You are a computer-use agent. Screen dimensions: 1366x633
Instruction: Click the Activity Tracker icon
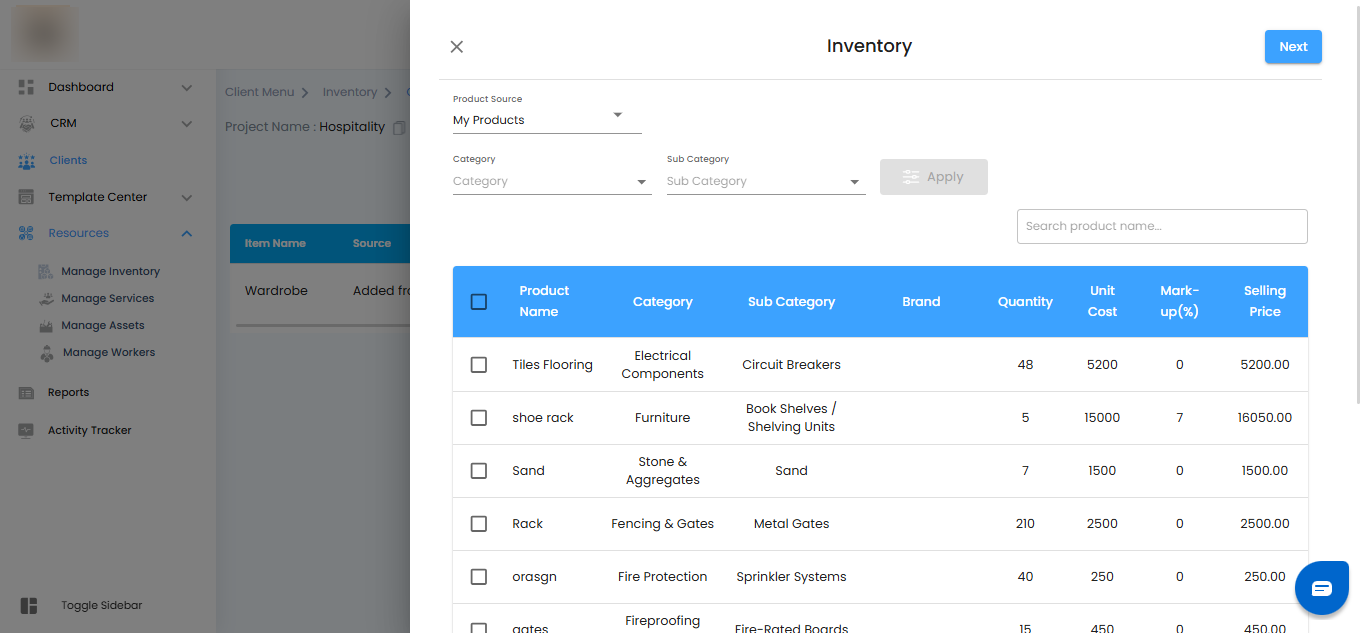click(x=27, y=430)
